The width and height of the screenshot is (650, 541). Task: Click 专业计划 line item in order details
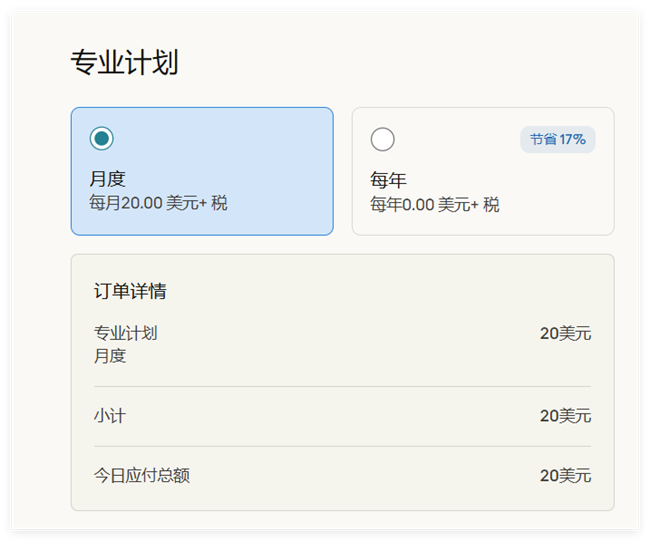tap(126, 333)
